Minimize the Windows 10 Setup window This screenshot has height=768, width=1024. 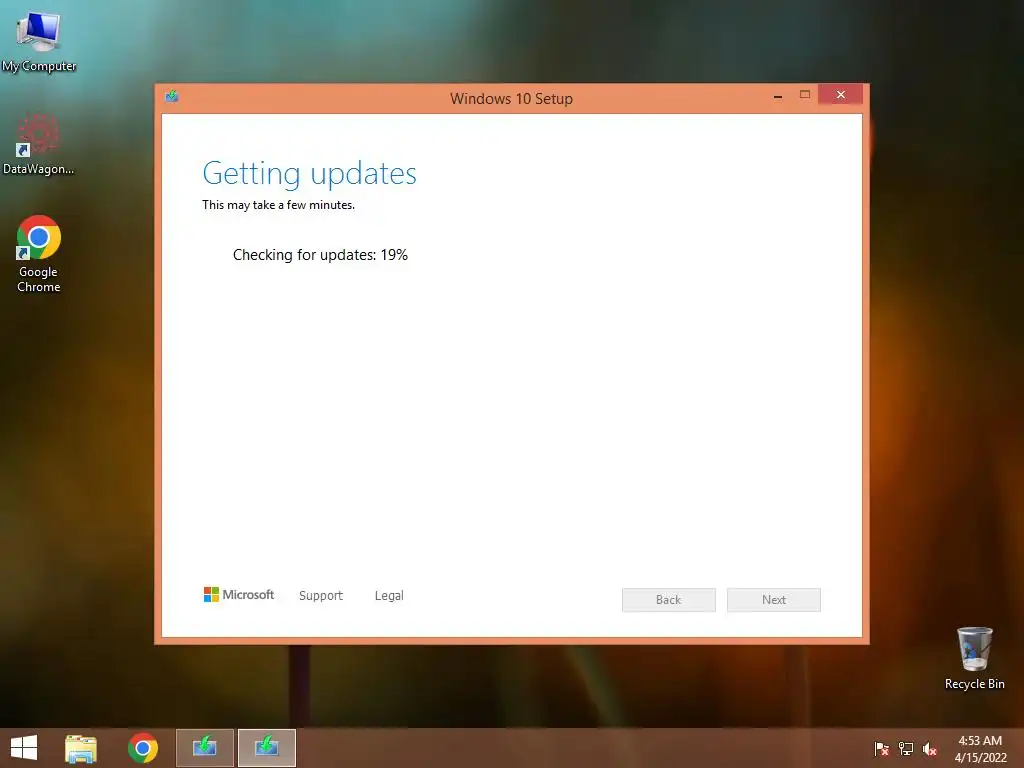click(x=778, y=95)
